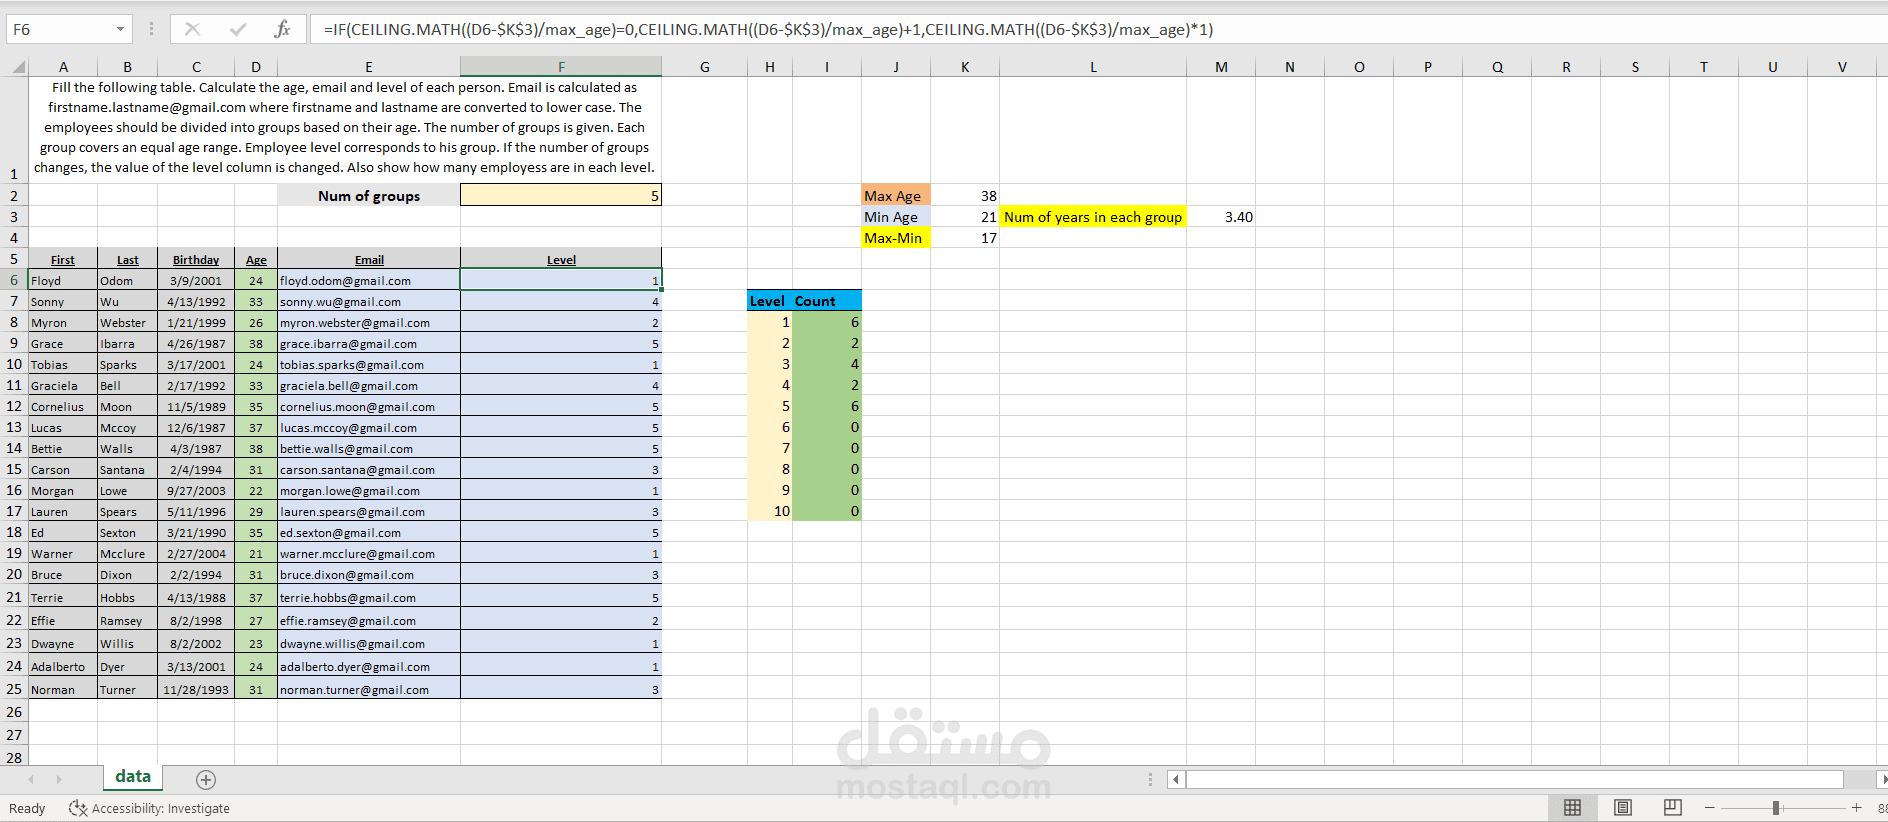
Task: Switch to Normal view icon
Action: [x=1572, y=808]
